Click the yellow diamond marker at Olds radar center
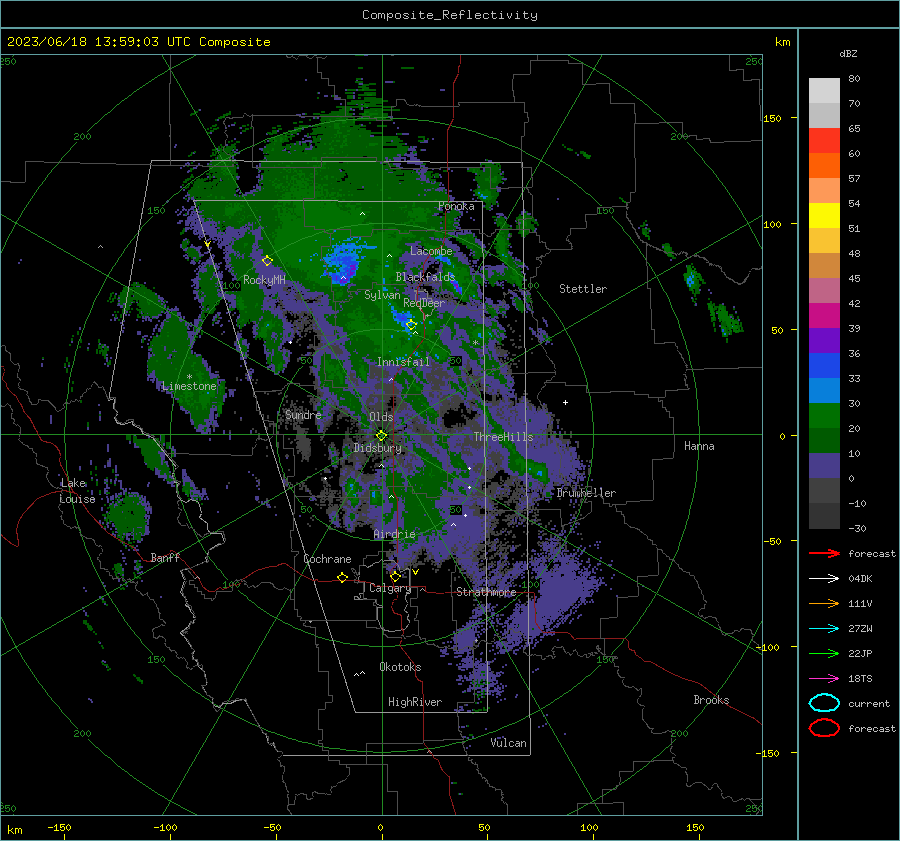Viewport: 900px width, 841px height. (x=381, y=436)
